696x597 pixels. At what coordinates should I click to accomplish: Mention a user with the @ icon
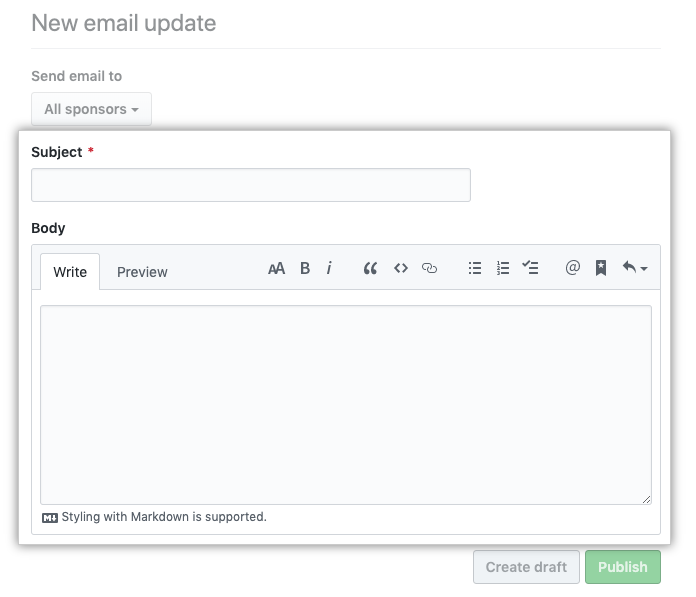point(572,268)
